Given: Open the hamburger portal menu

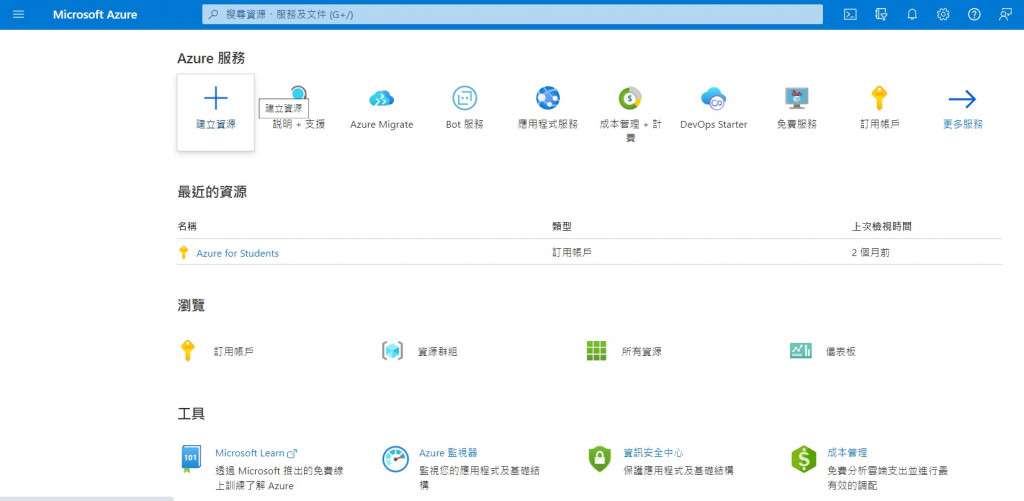Looking at the screenshot, I should click(x=18, y=14).
